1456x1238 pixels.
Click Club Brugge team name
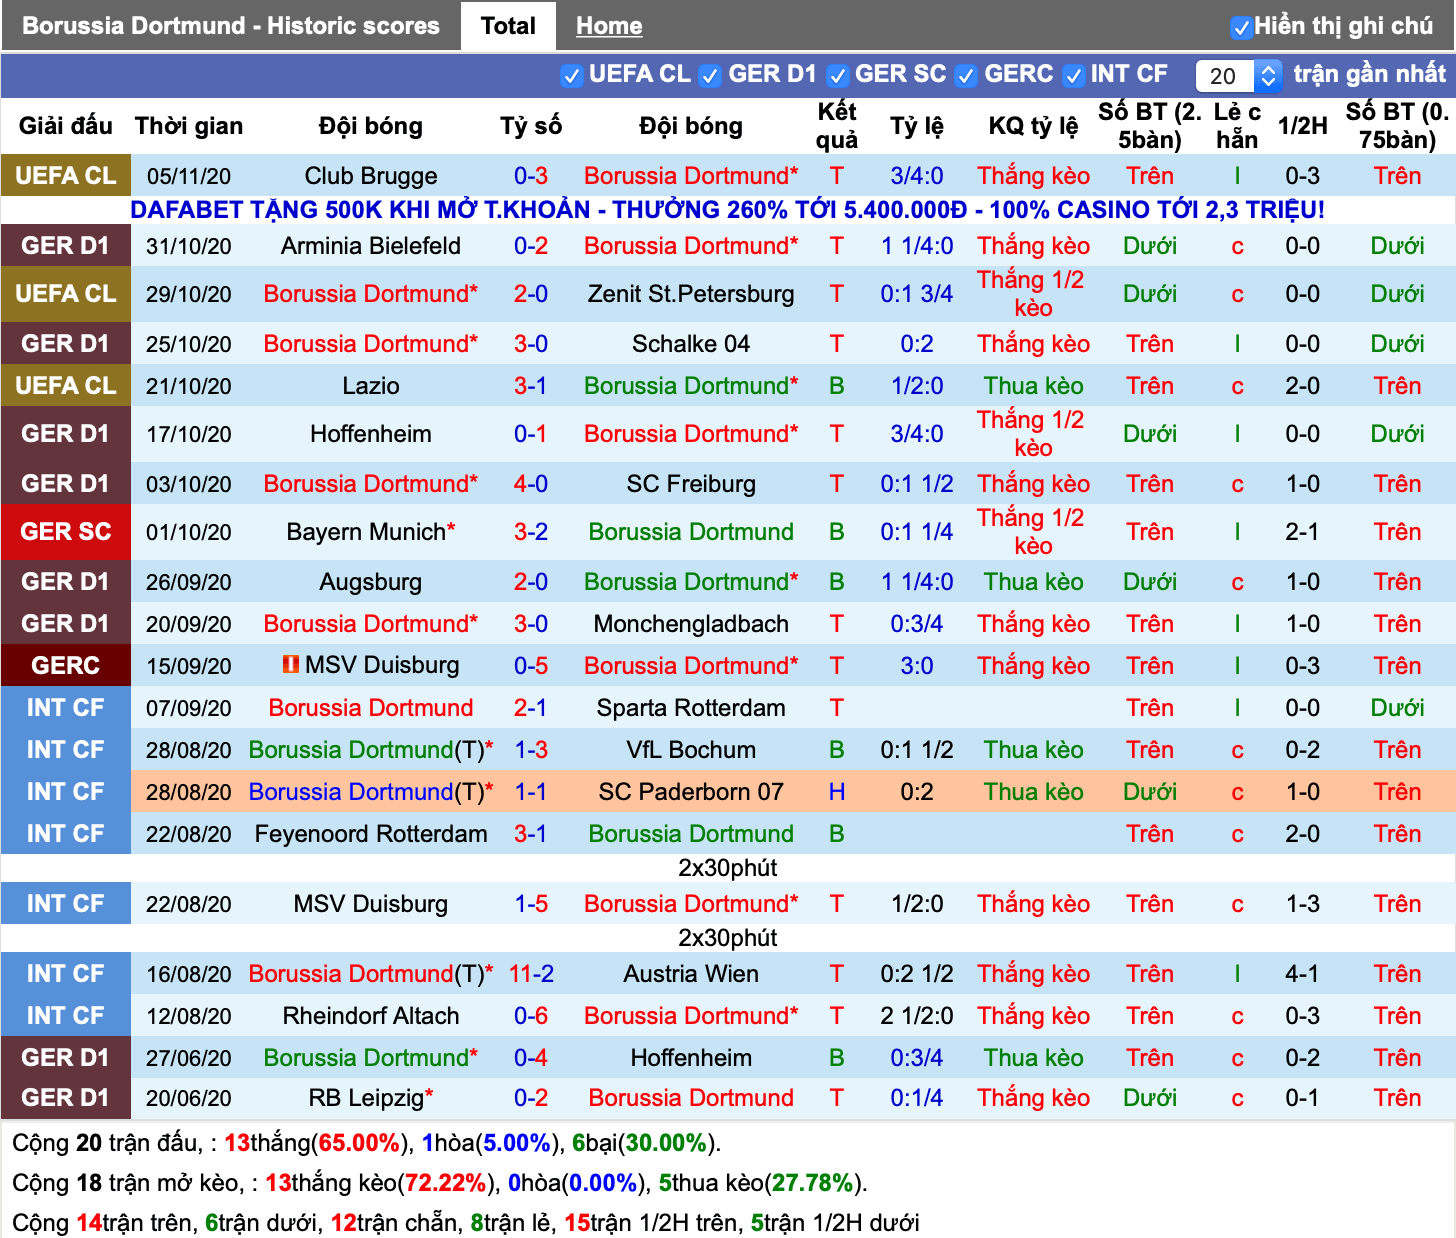click(x=371, y=176)
